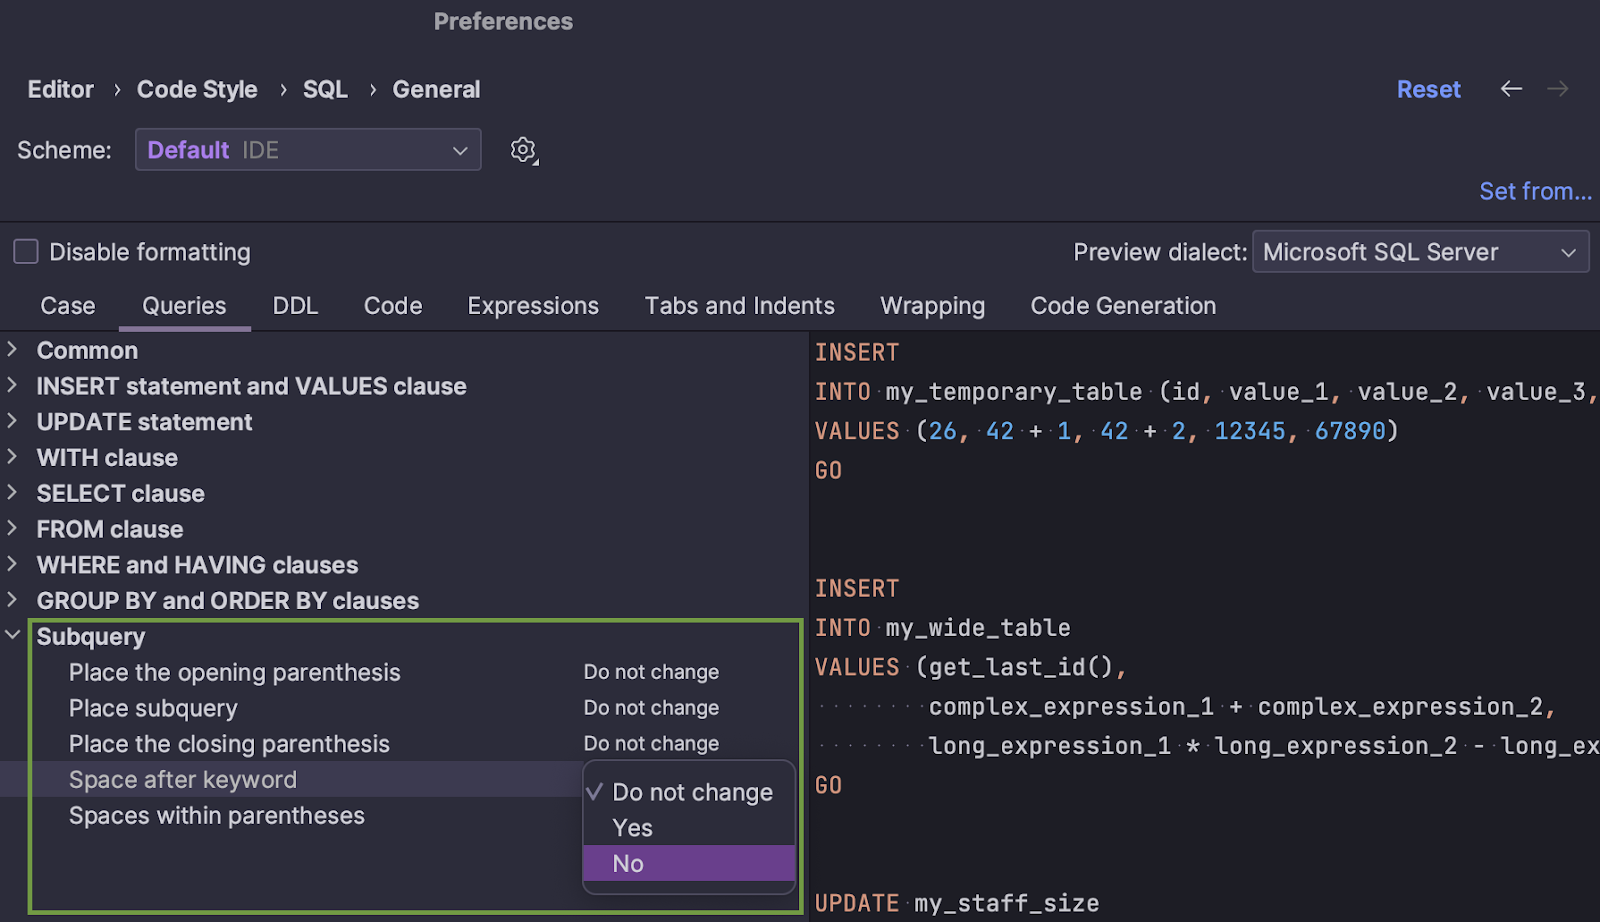Open the scheme settings gear icon
Viewport: 1600px width, 922px height.
click(523, 150)
